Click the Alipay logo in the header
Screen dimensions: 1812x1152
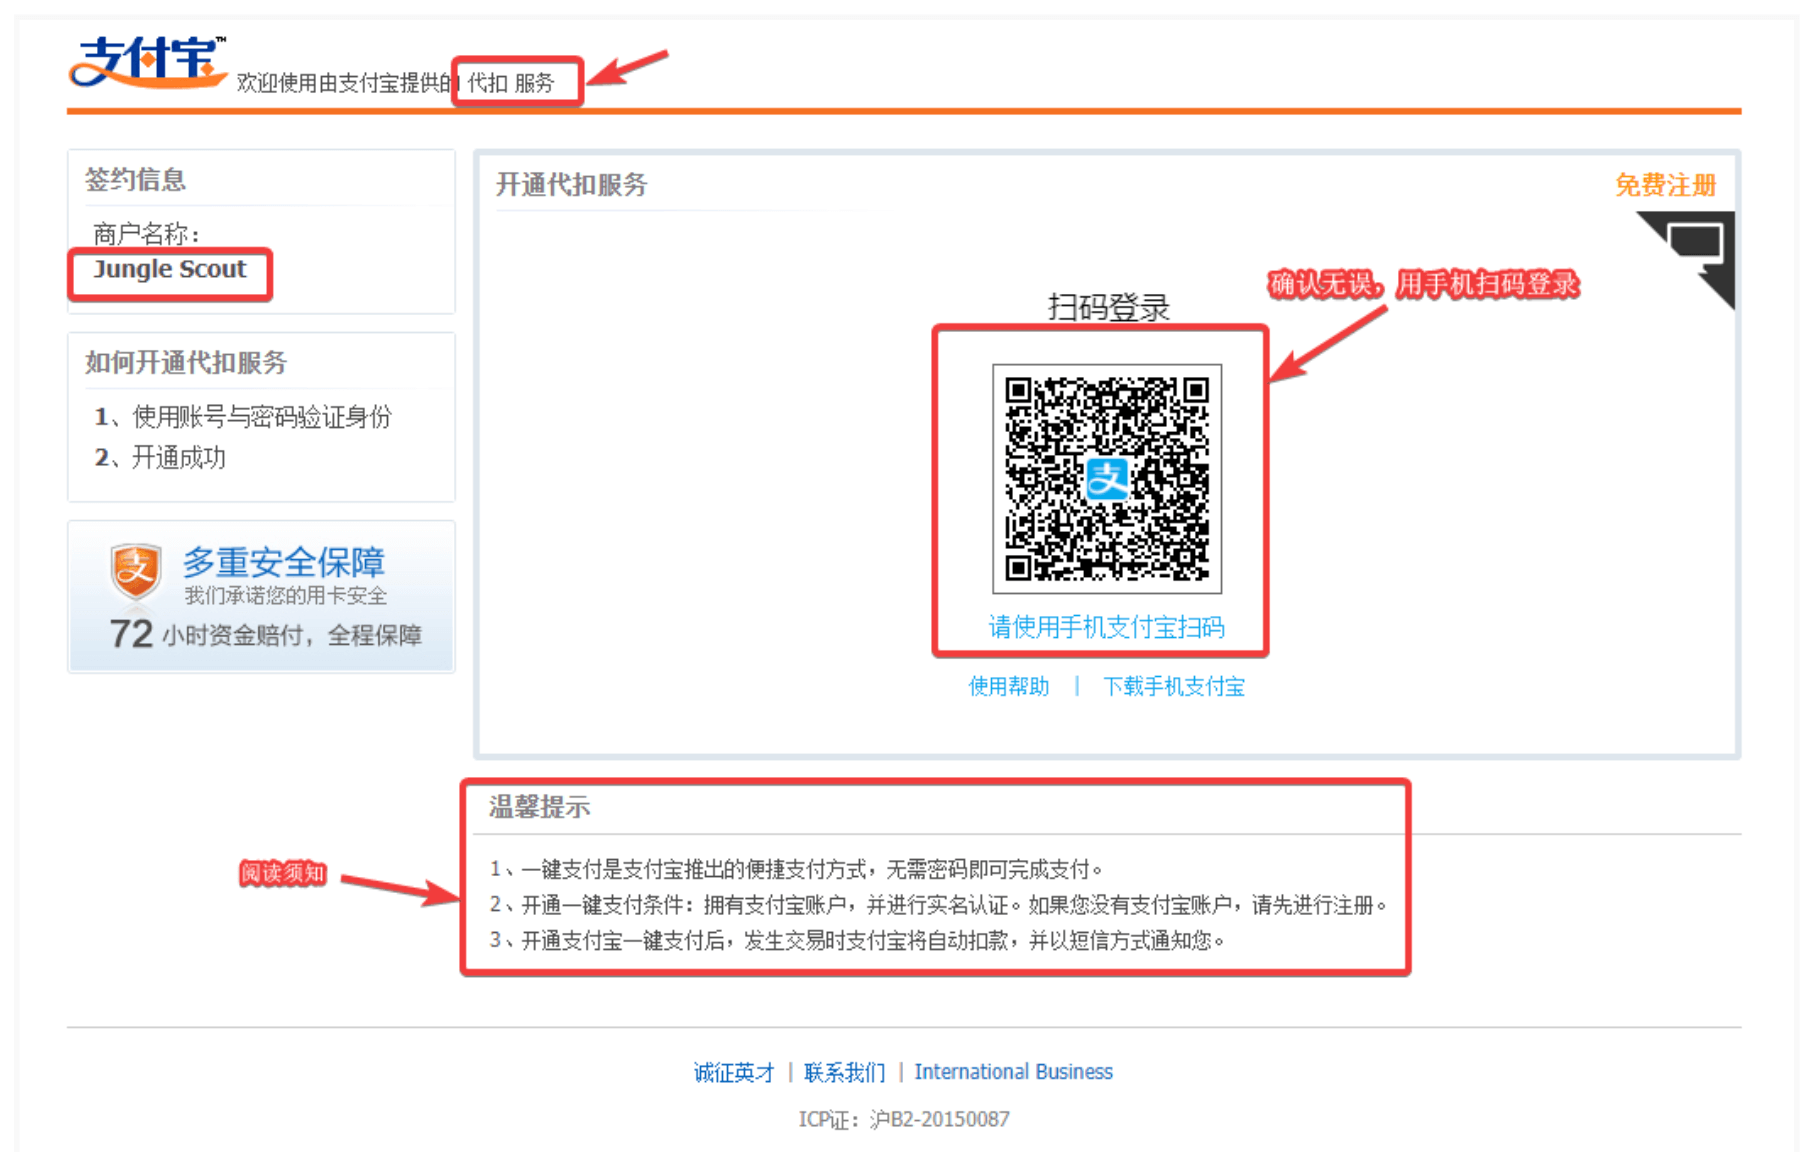tap(148, 62)
